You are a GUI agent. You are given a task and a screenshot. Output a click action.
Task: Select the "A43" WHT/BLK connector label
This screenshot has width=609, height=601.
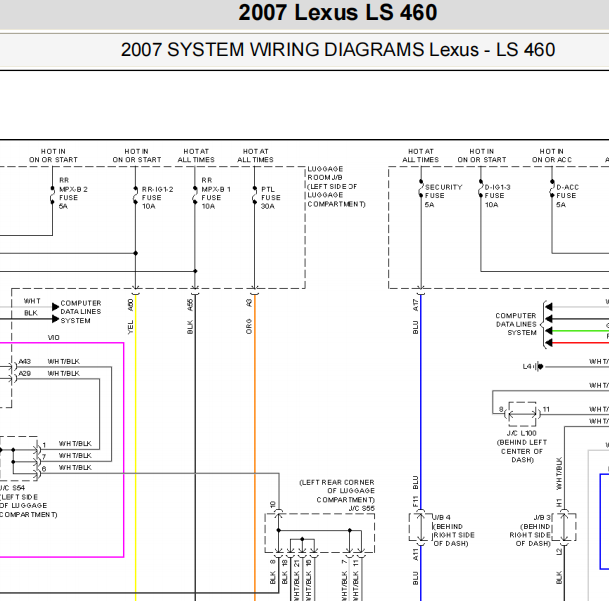[24, 362]
